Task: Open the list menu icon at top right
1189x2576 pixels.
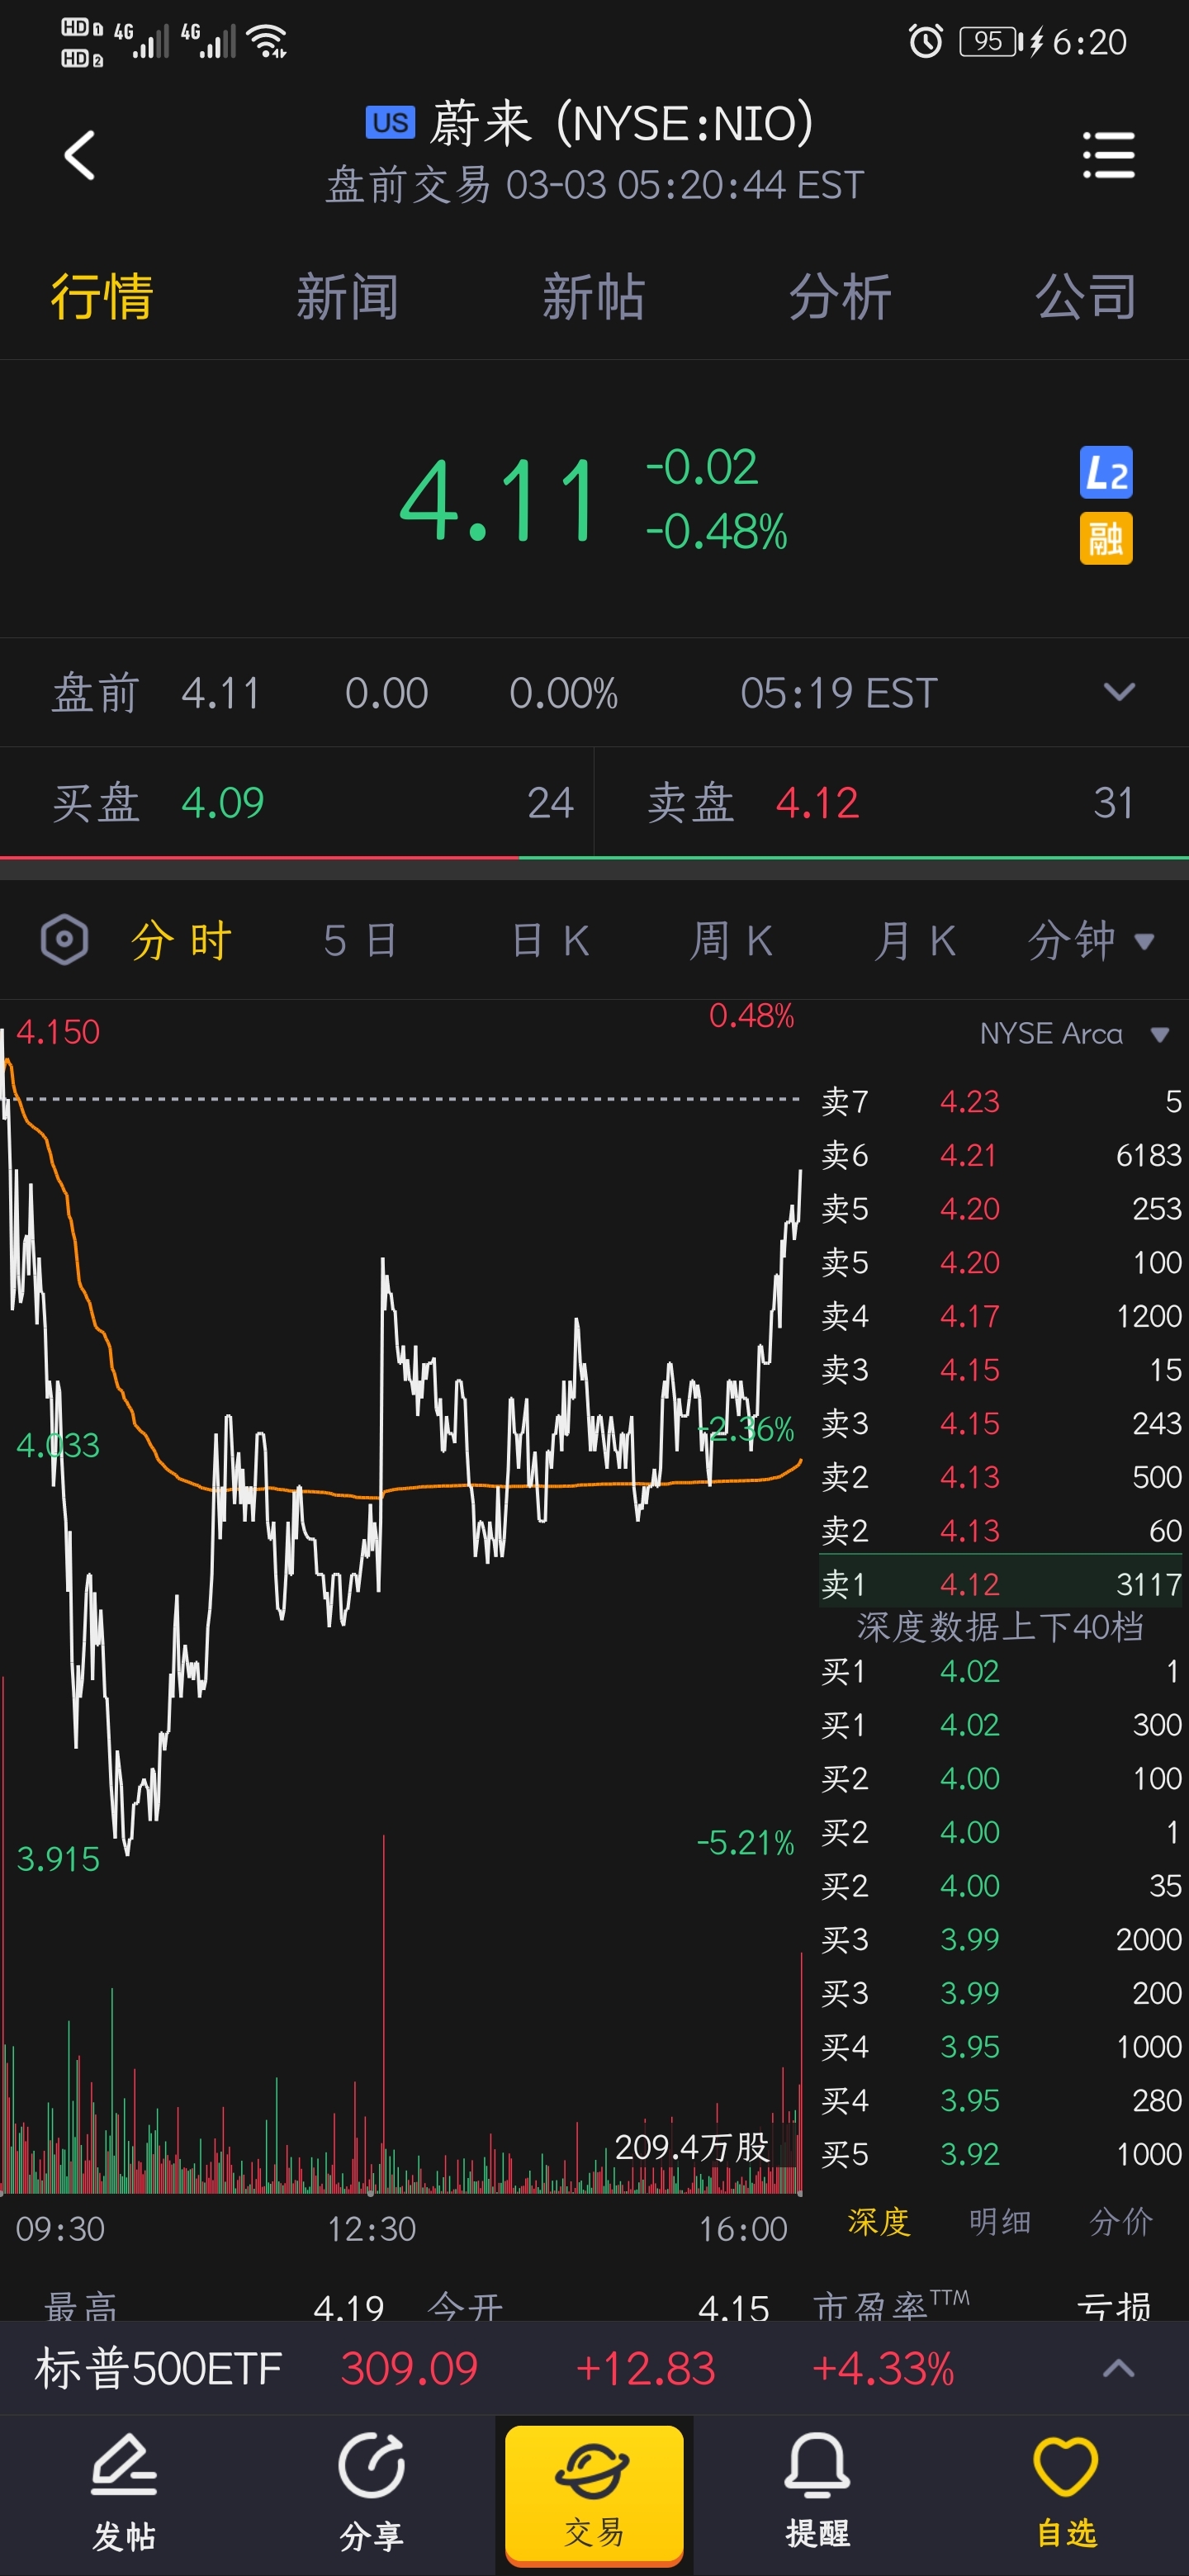Action: (x=1108, y=156)
